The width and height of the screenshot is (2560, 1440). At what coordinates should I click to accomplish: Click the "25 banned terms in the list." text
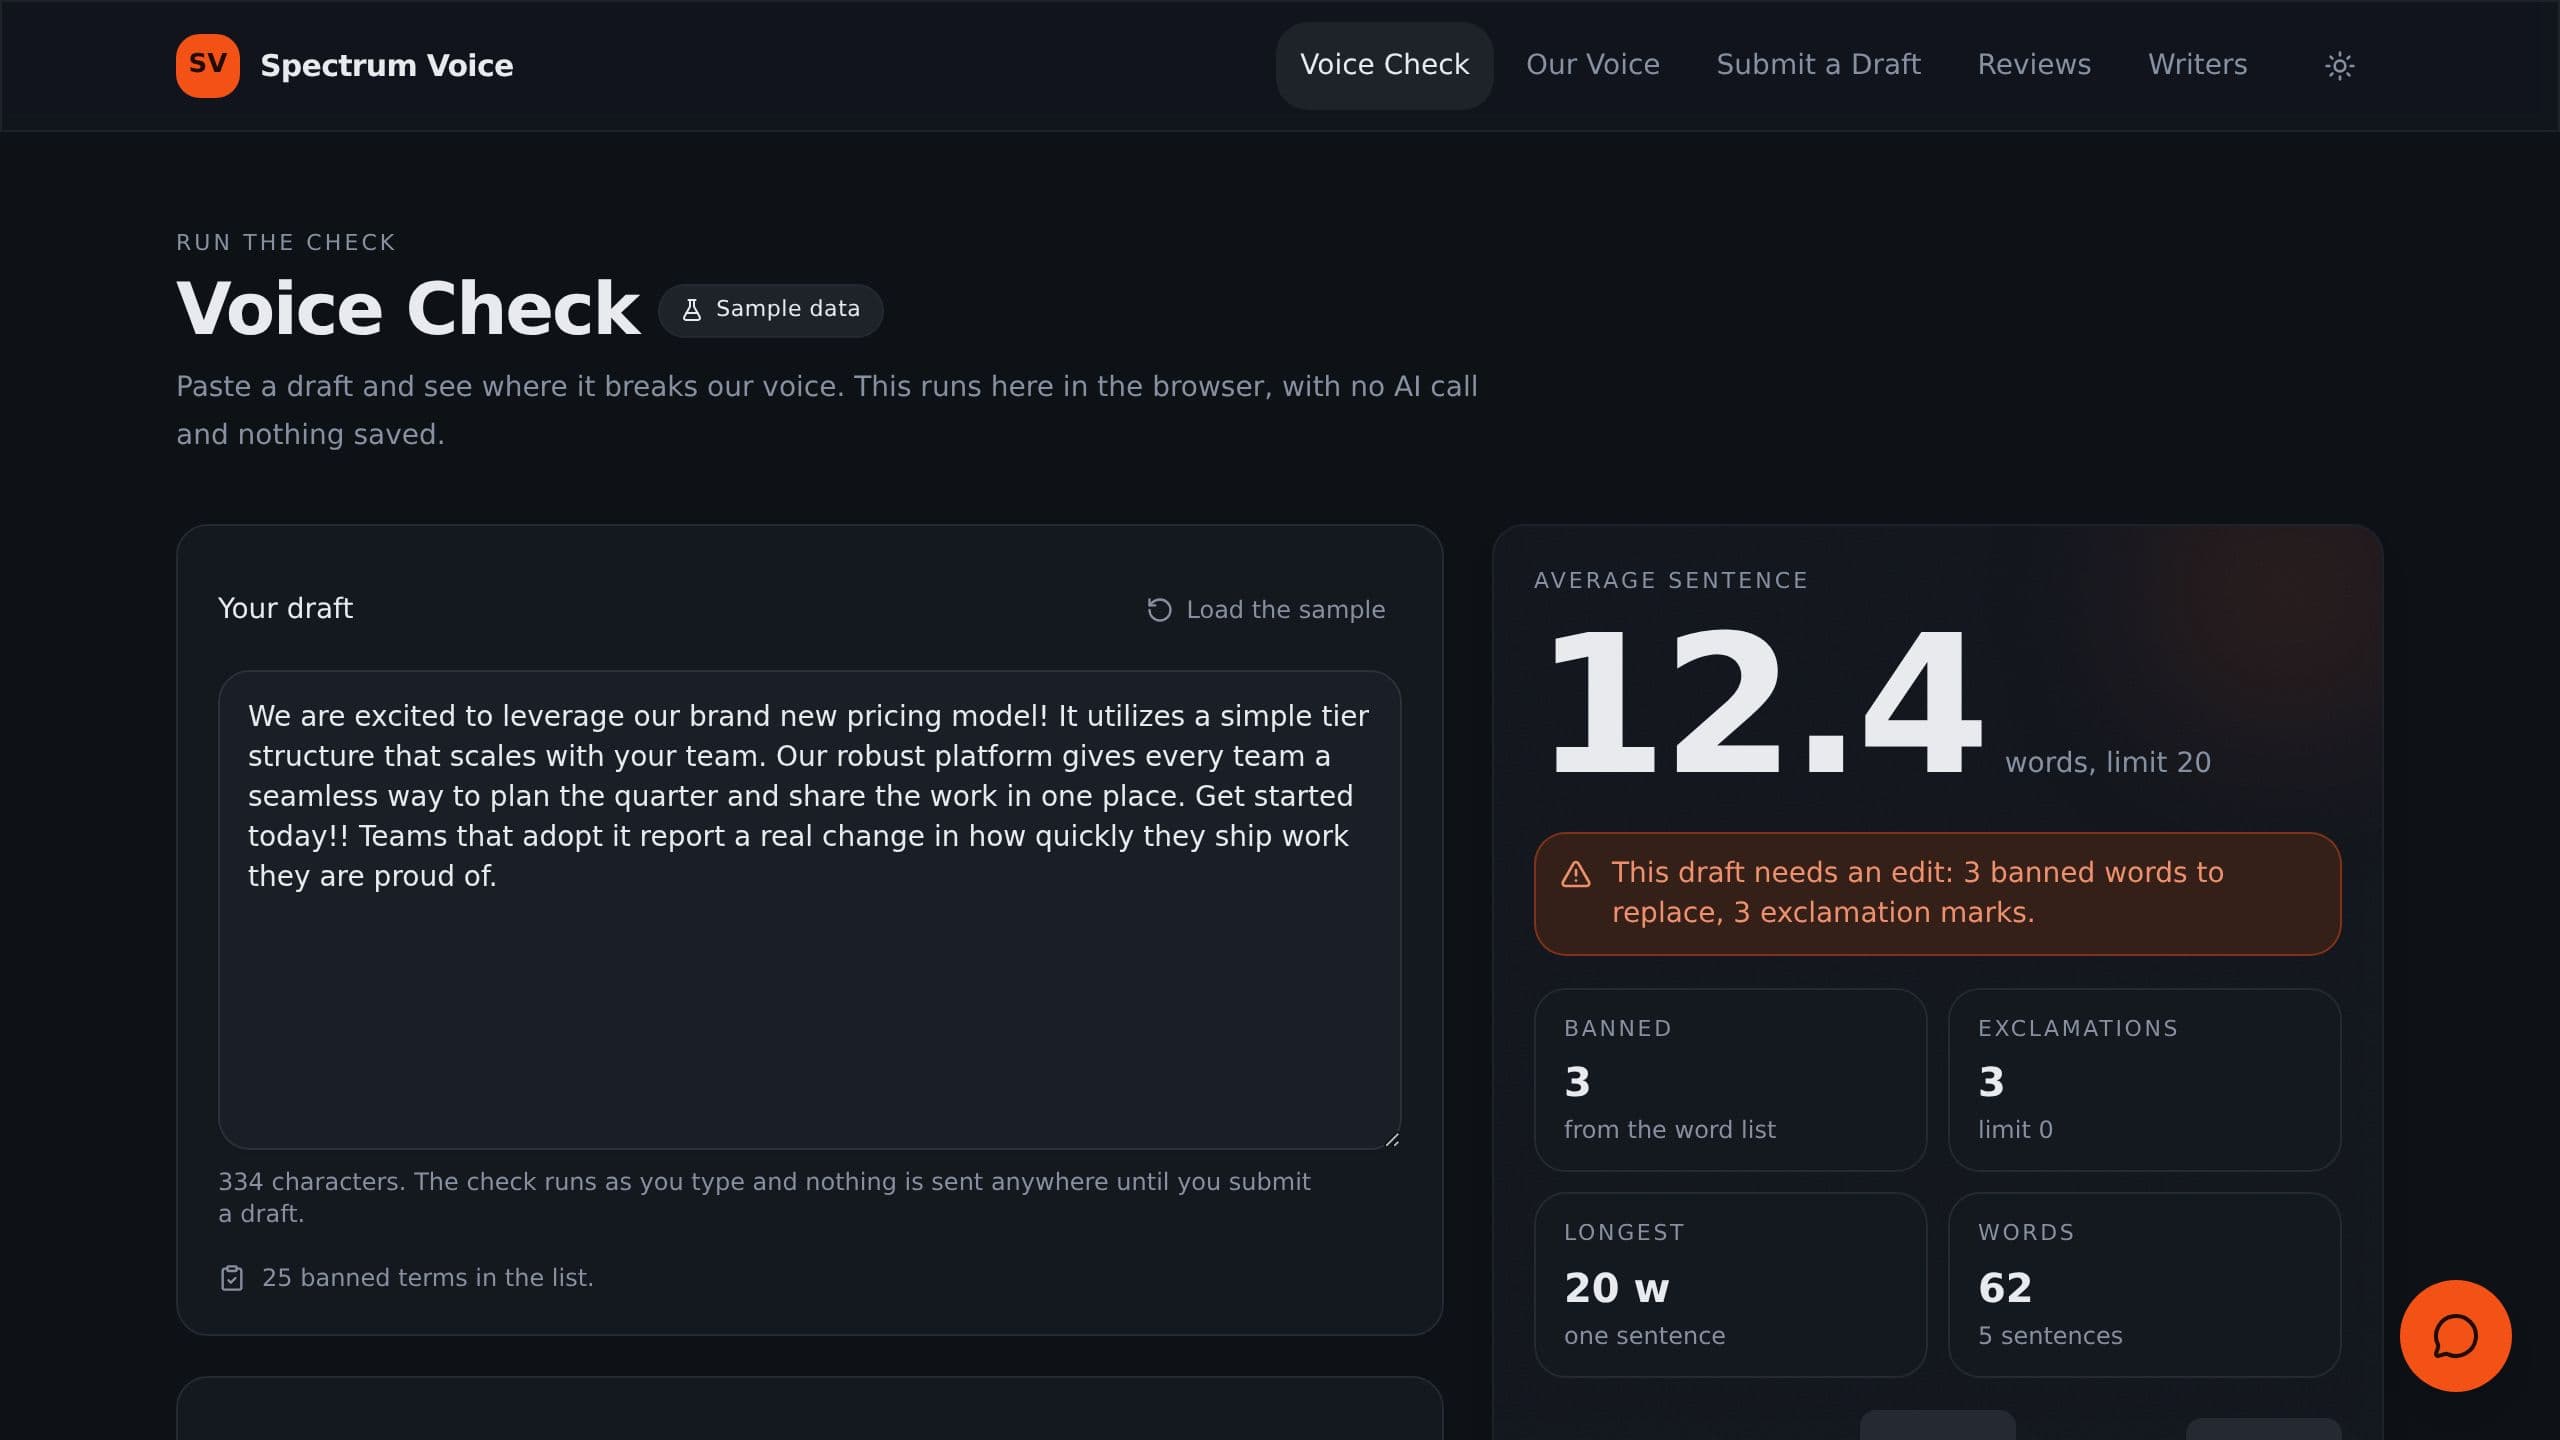[x=427, y=1278]
